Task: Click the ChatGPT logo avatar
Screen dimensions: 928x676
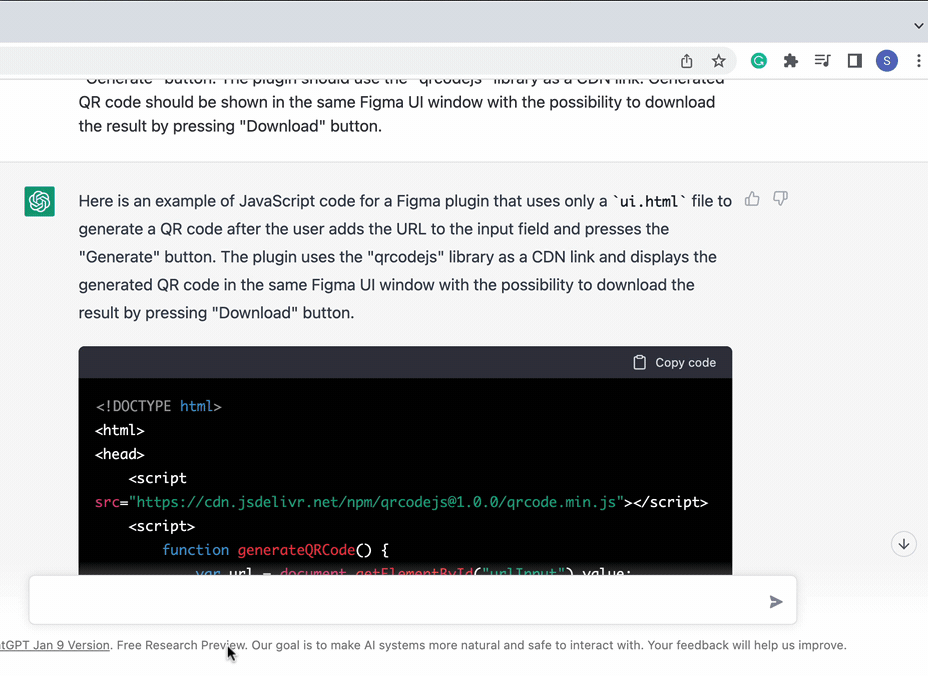Action: 40,201
